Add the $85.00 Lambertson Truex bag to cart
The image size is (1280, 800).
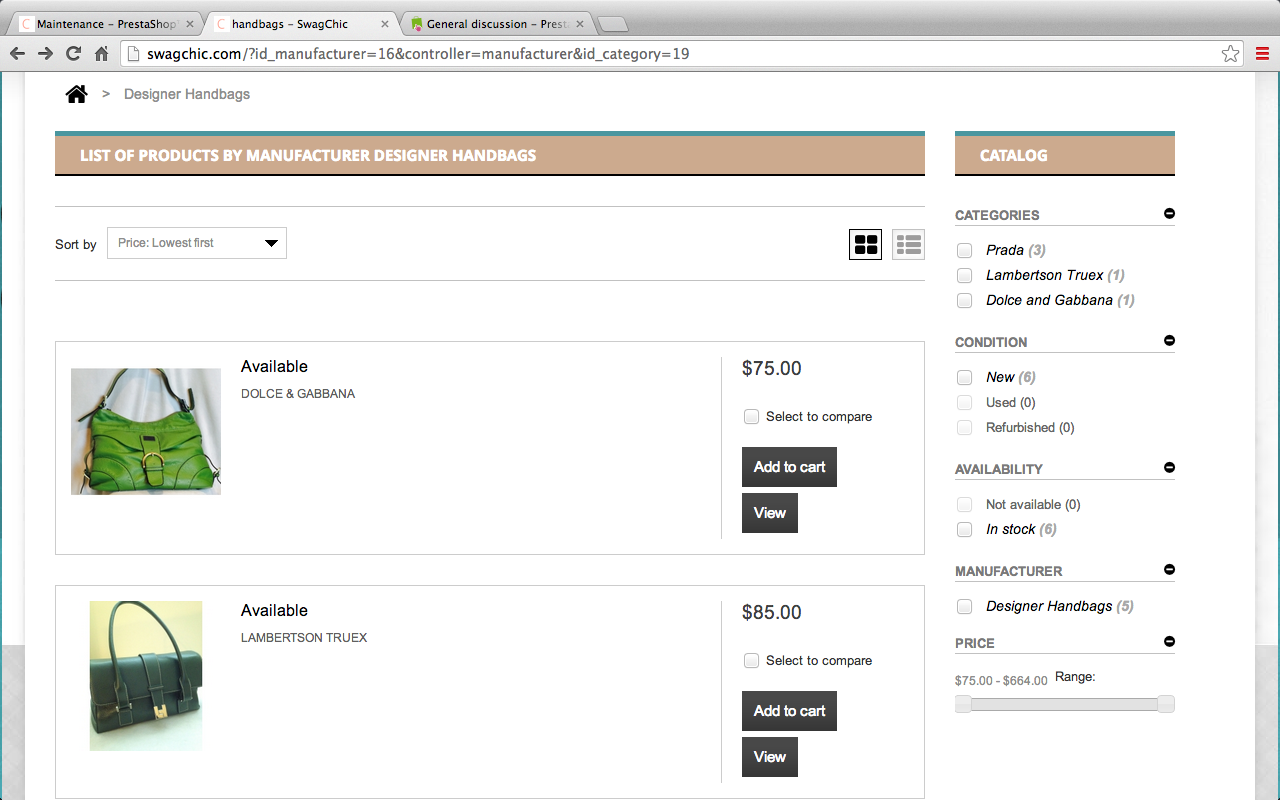click(x=789, y=711)
